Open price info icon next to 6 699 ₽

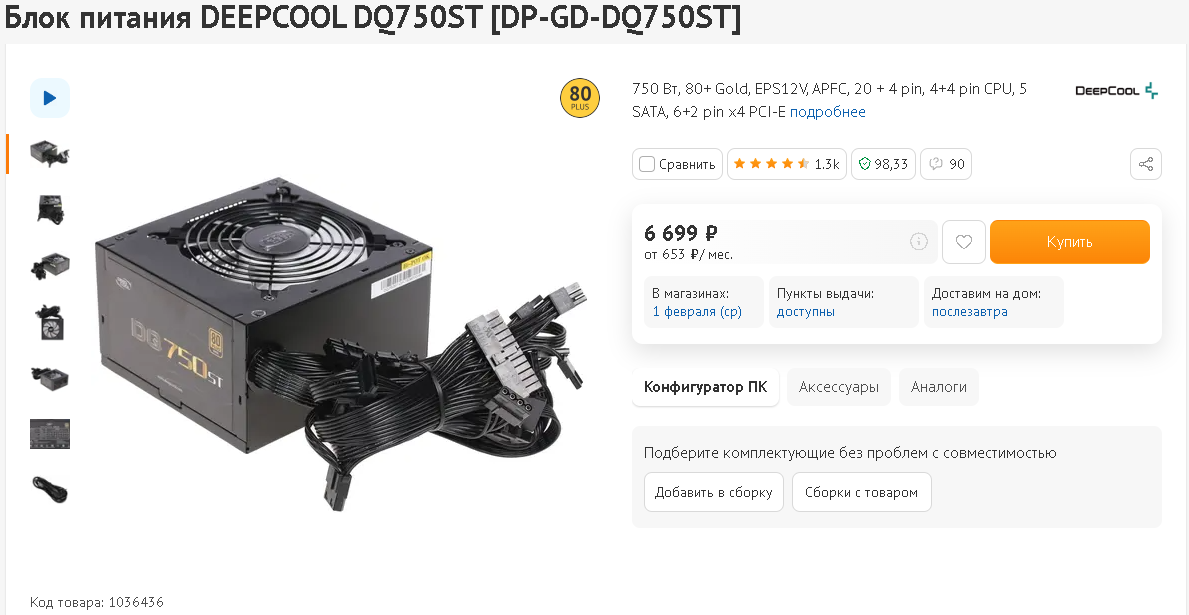[918, 242]
